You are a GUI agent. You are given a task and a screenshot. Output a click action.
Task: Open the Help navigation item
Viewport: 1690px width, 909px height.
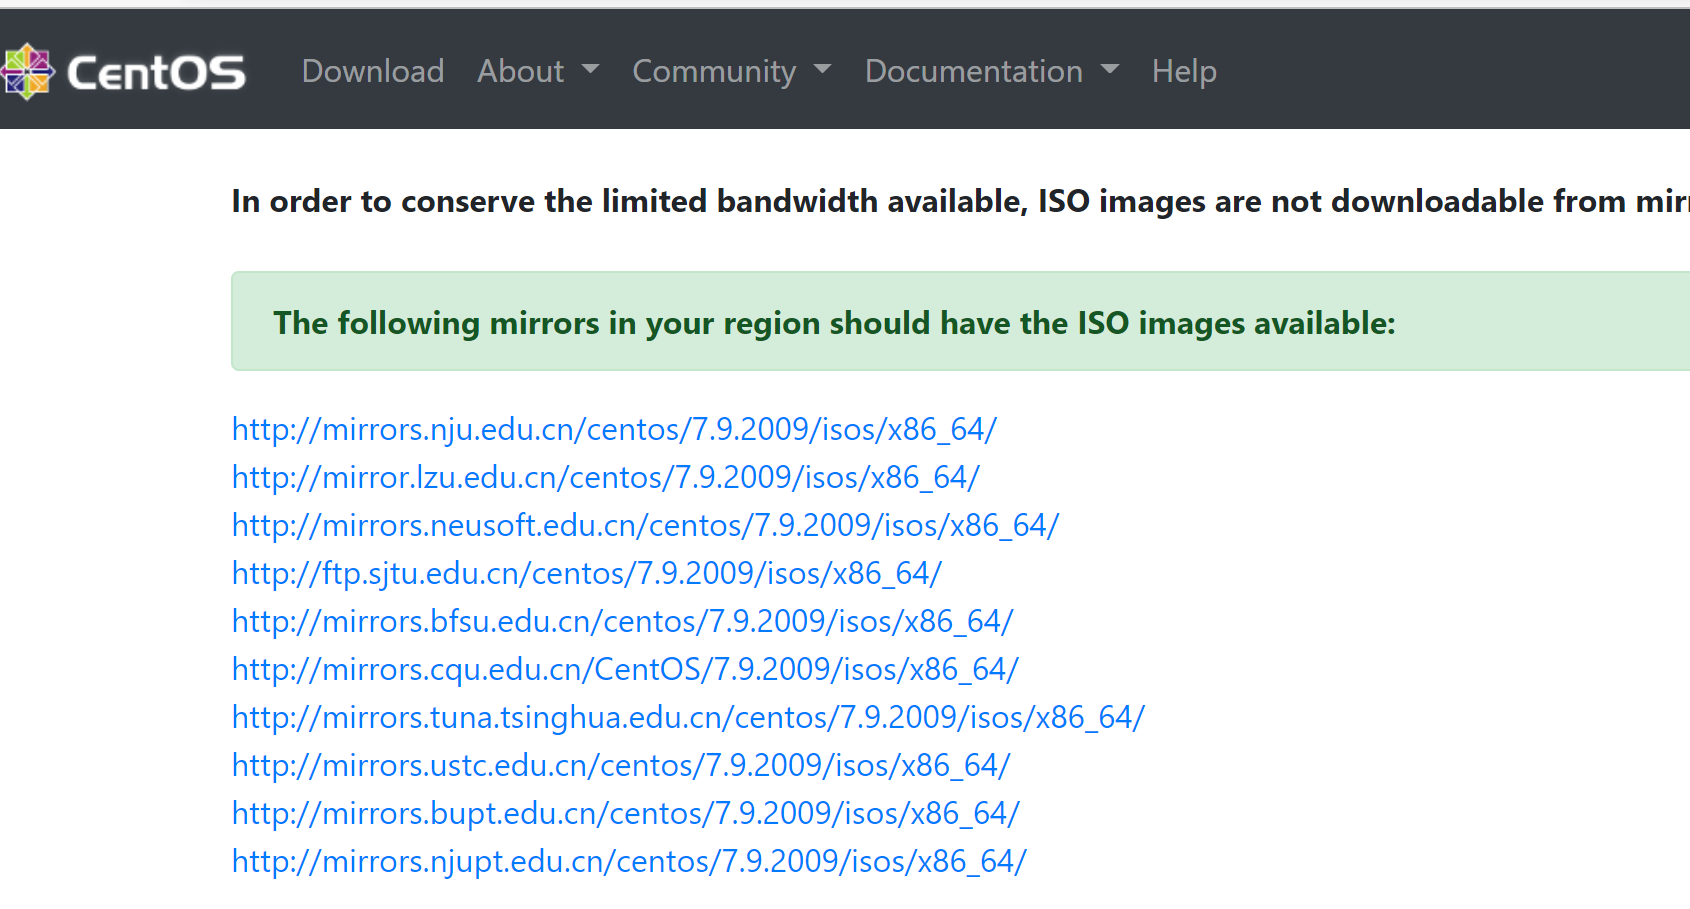click(1184, 71)
